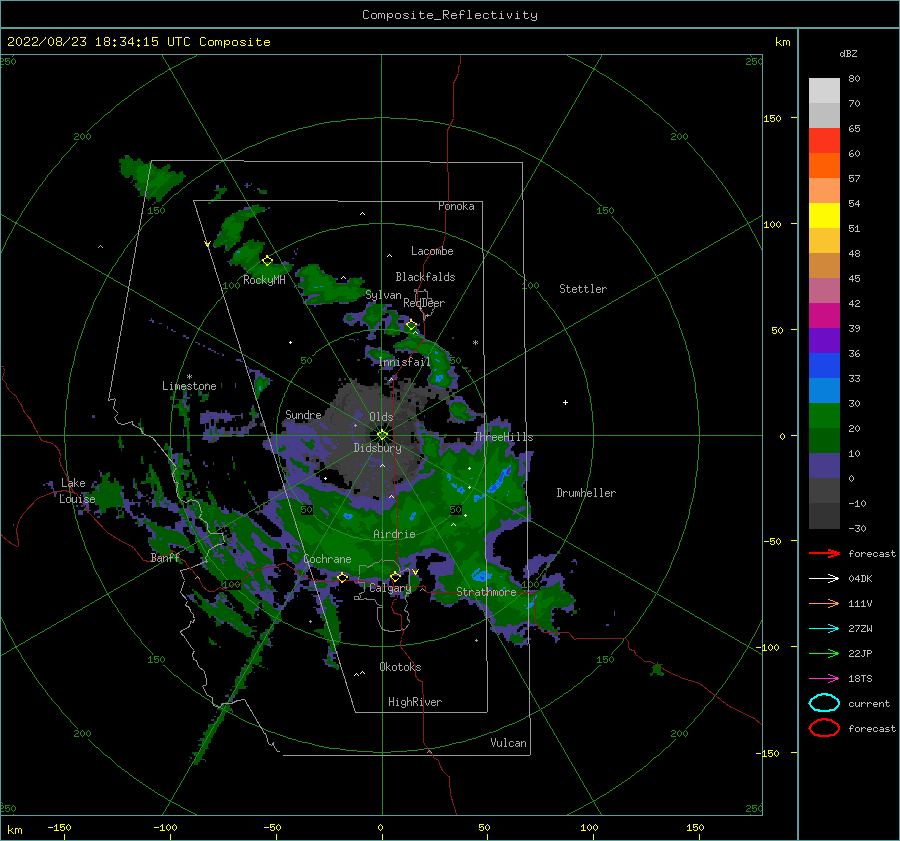This screenshot has width=900, height=841.
Task: Click the Lacombe city label
Action: [432, 251]
